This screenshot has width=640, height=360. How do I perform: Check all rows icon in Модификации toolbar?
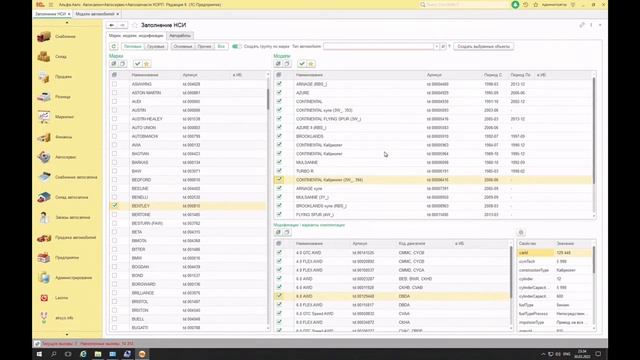coord(278,232)
